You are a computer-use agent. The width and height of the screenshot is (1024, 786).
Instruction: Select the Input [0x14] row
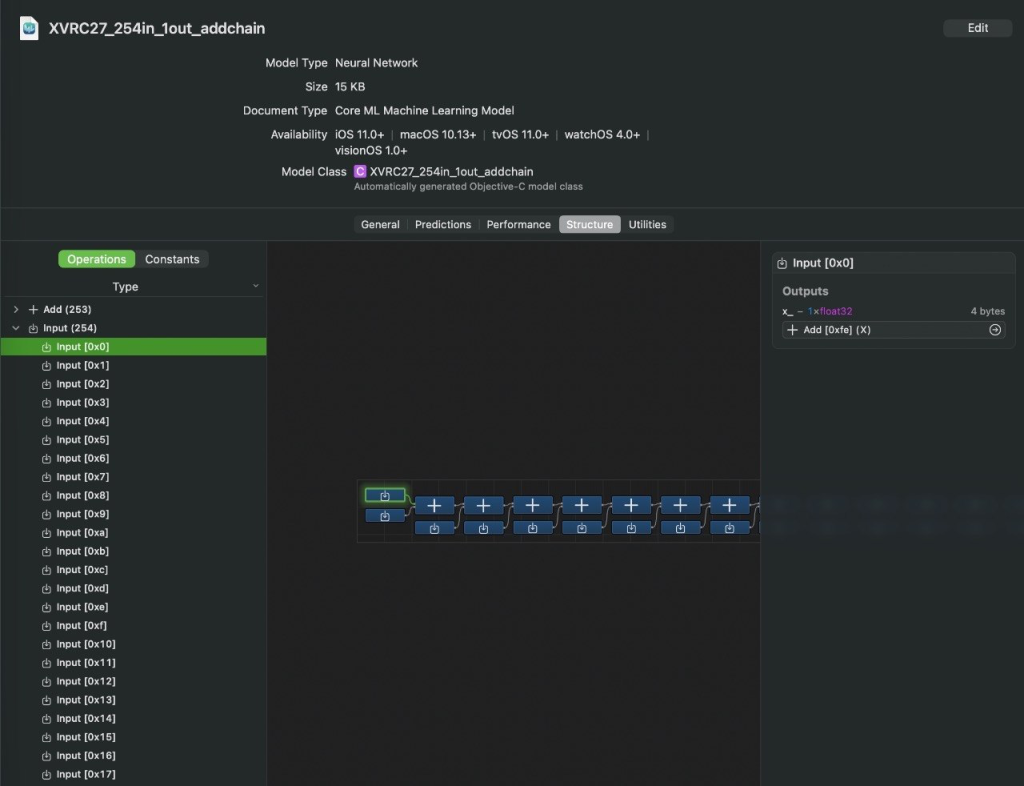point(133,719)
